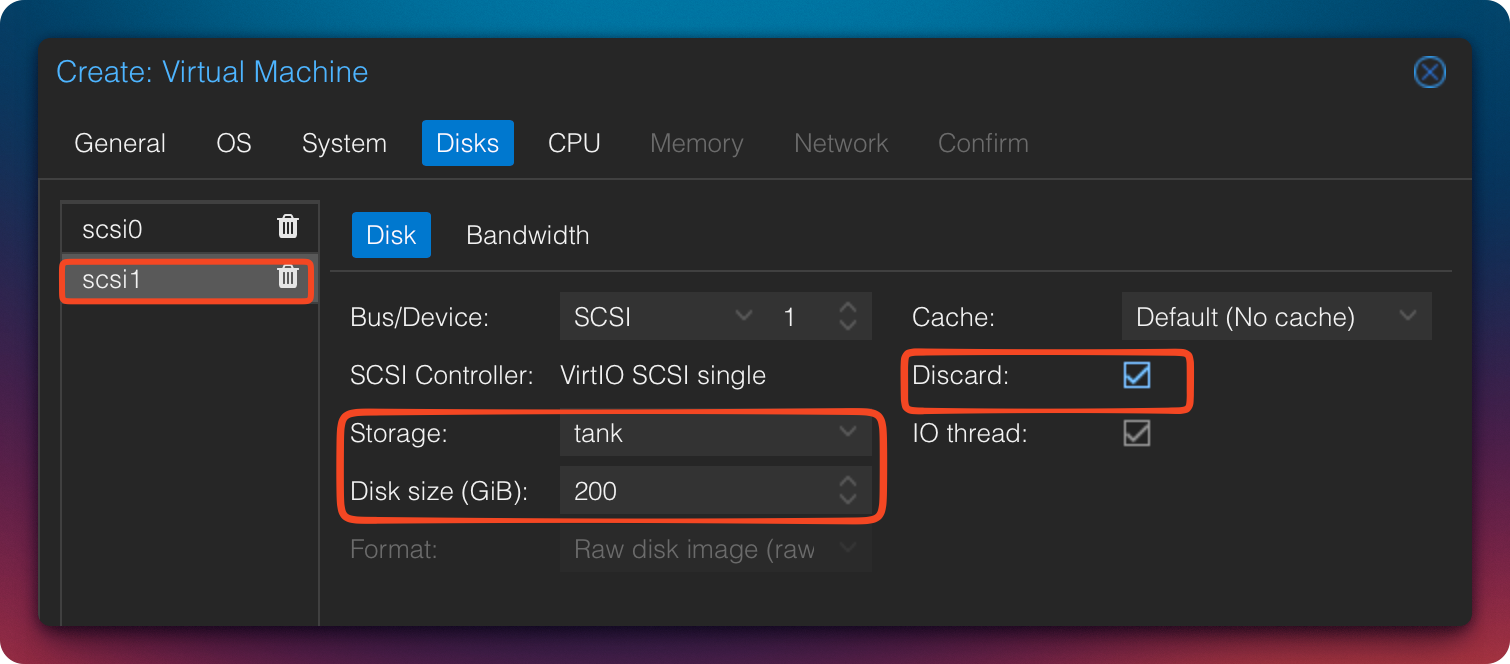
Task: Select the Disk sub-tab
Action: pyautogui.click(x=391, y=235)
